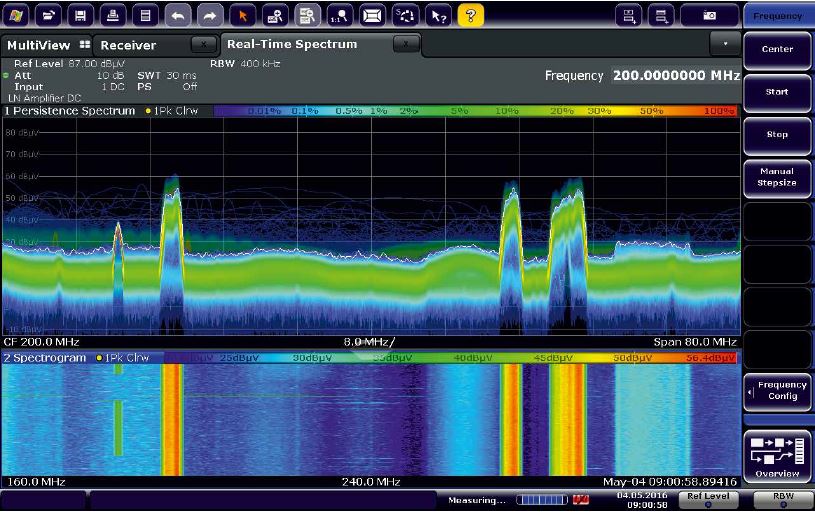
Task: Take a screenshot with the camera button
Action: 709,15
